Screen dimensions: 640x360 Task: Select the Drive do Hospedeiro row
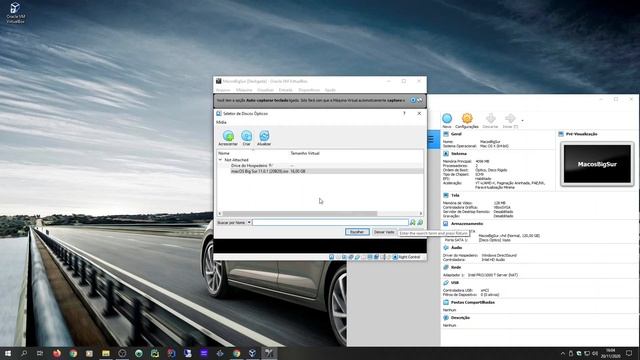click(320, 166)
